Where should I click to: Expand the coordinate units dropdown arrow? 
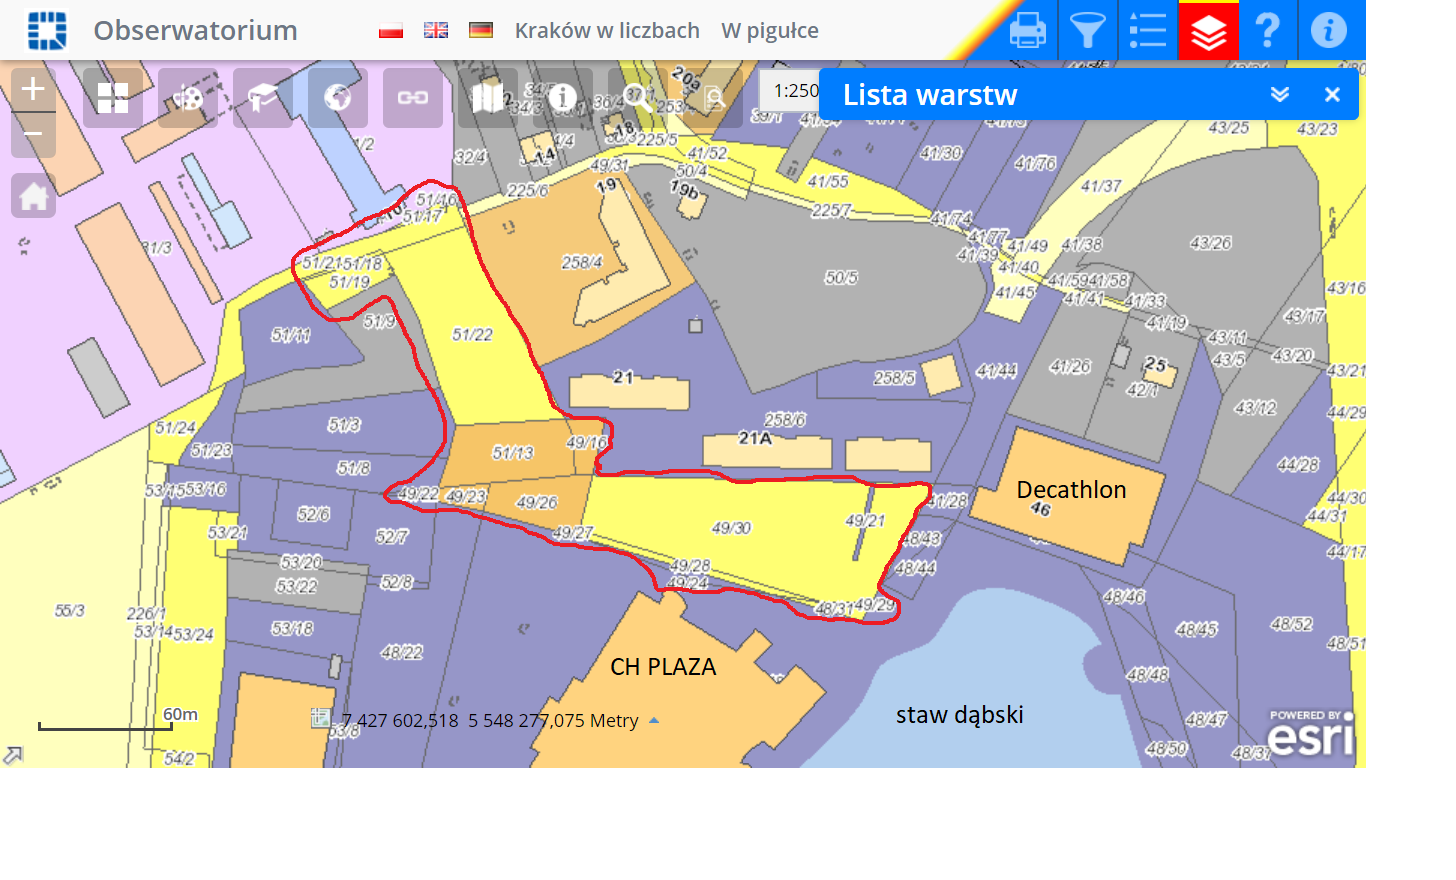pyautogui.click(x=654, y=720)
